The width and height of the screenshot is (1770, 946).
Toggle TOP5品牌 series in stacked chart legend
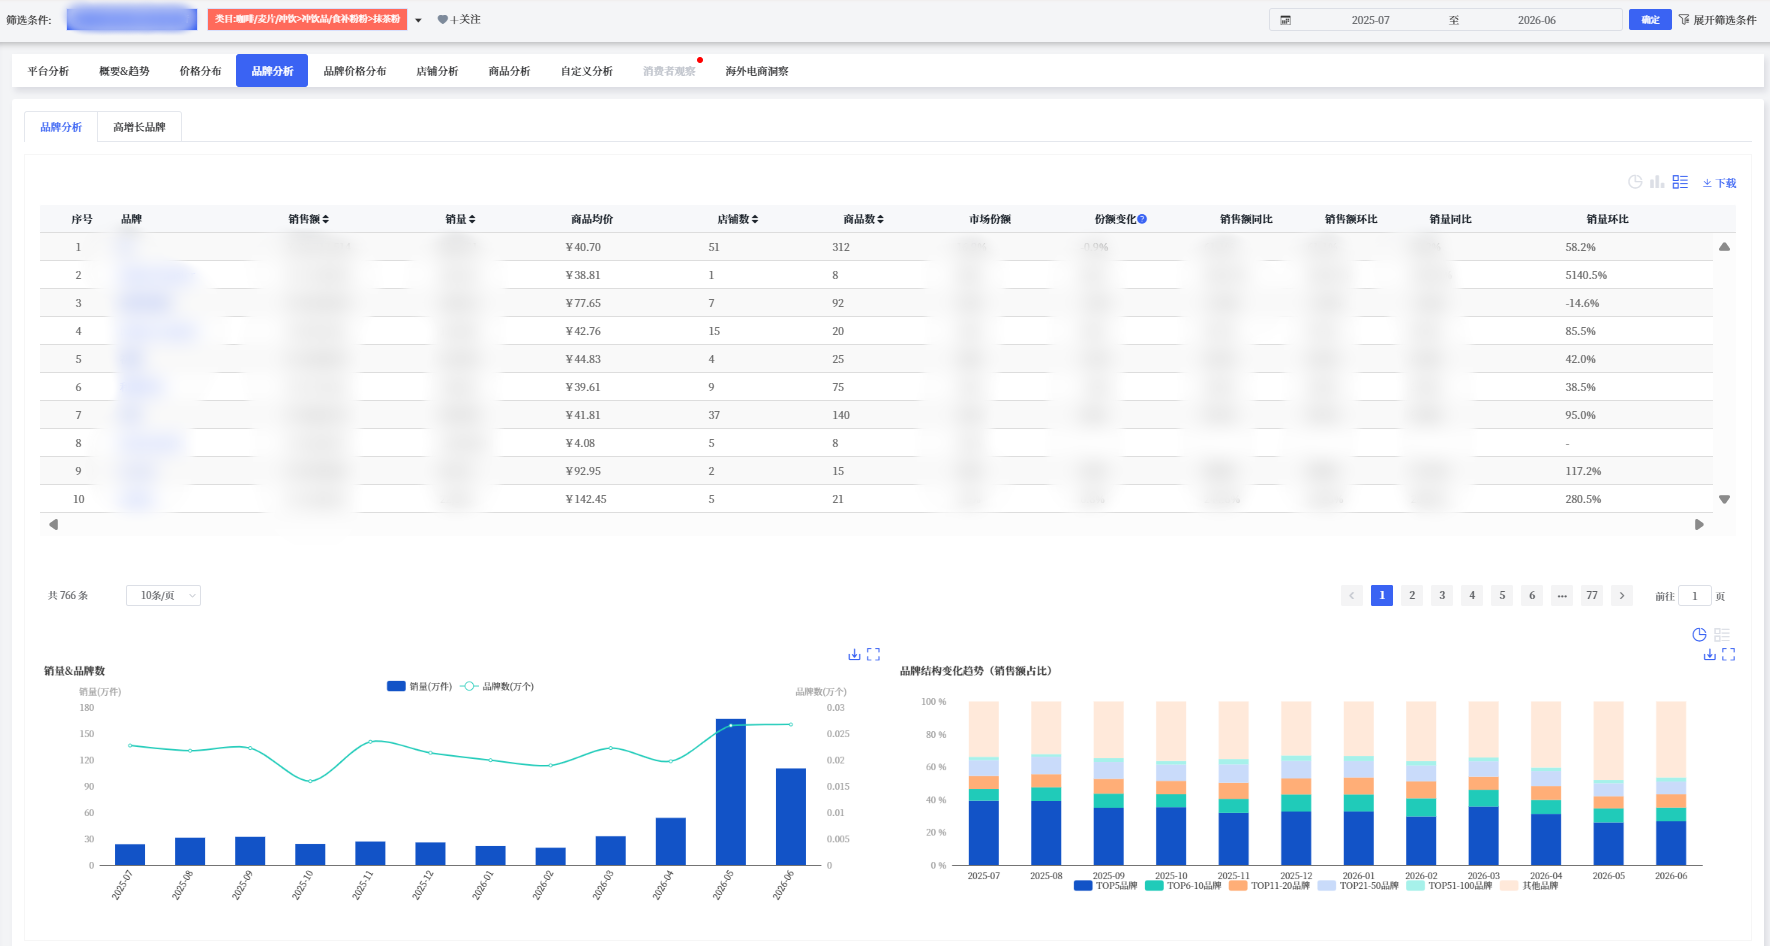pyautogui.click(x=1105, y=885)
